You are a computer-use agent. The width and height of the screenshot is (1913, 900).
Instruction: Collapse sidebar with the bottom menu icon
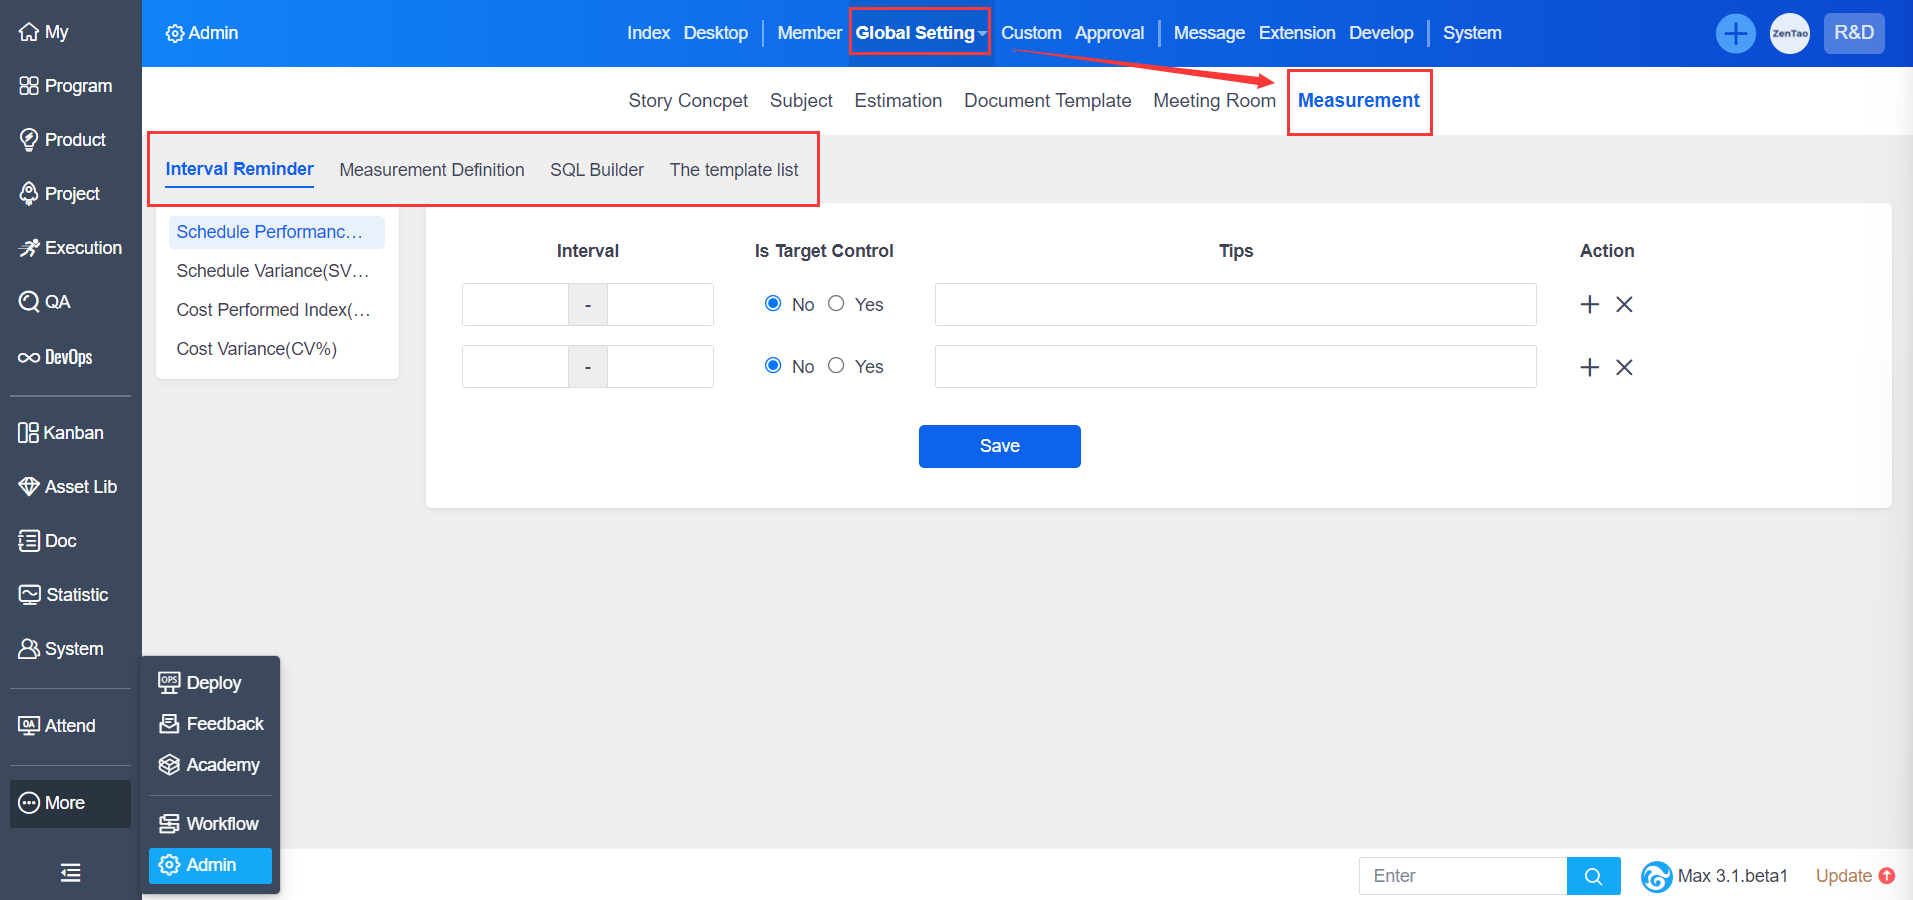[70, 873]
